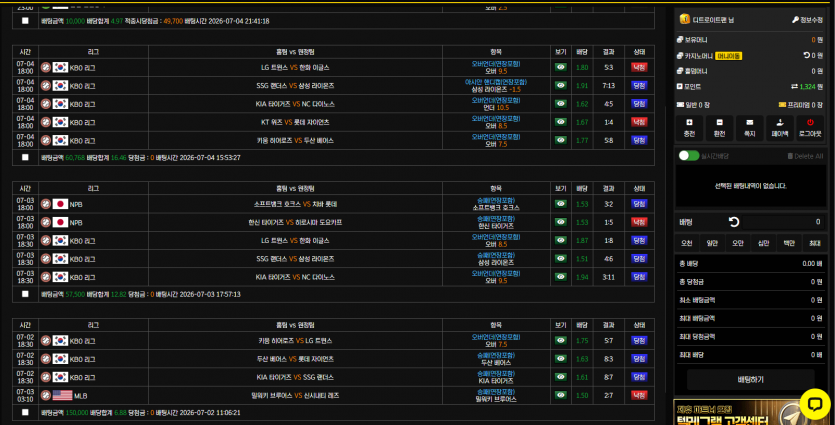
Task: Open the yellow chat bubble icon
Action: [815, 404]
